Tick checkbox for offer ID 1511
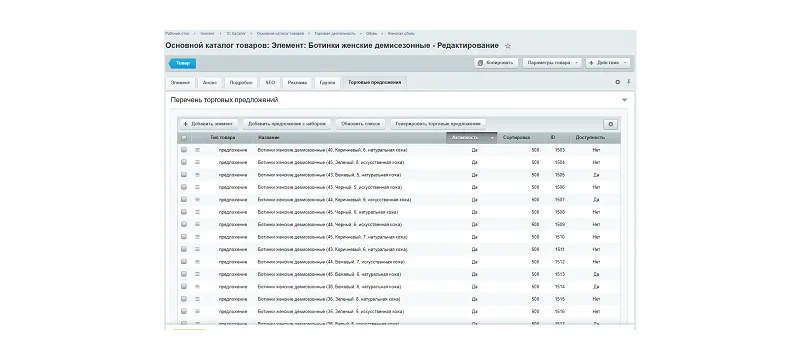The width and height of the screenshot is (800, 360). click(184, 249)
